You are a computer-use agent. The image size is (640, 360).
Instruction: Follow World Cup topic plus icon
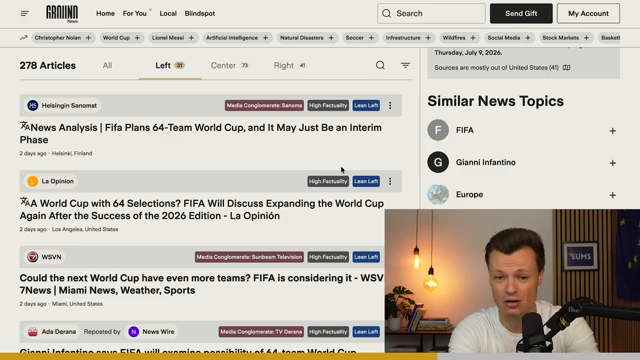(137, 38)
